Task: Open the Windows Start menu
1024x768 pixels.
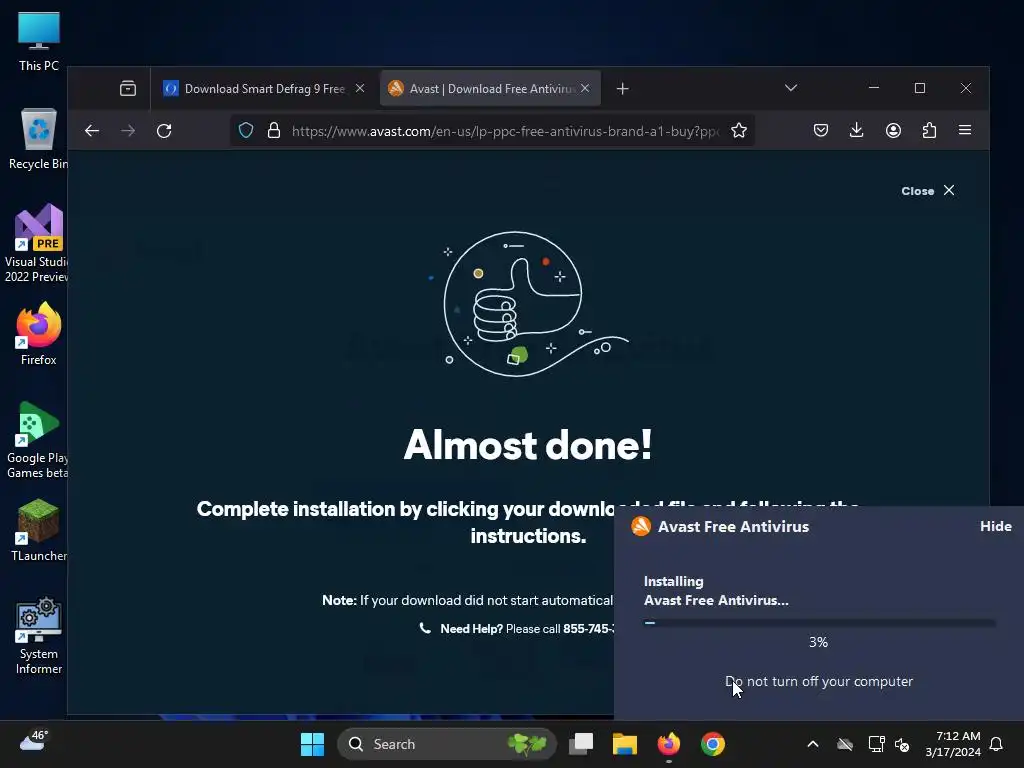Action: pyautogui.click(x=312, y=744)
